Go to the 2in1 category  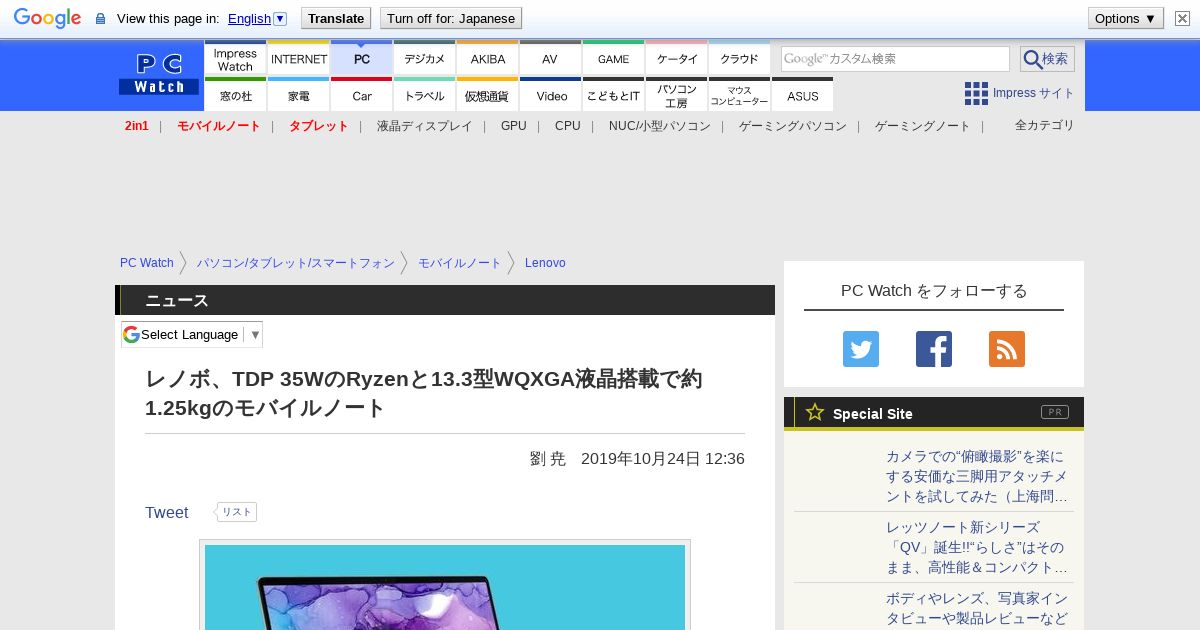[x=137, y=126]
